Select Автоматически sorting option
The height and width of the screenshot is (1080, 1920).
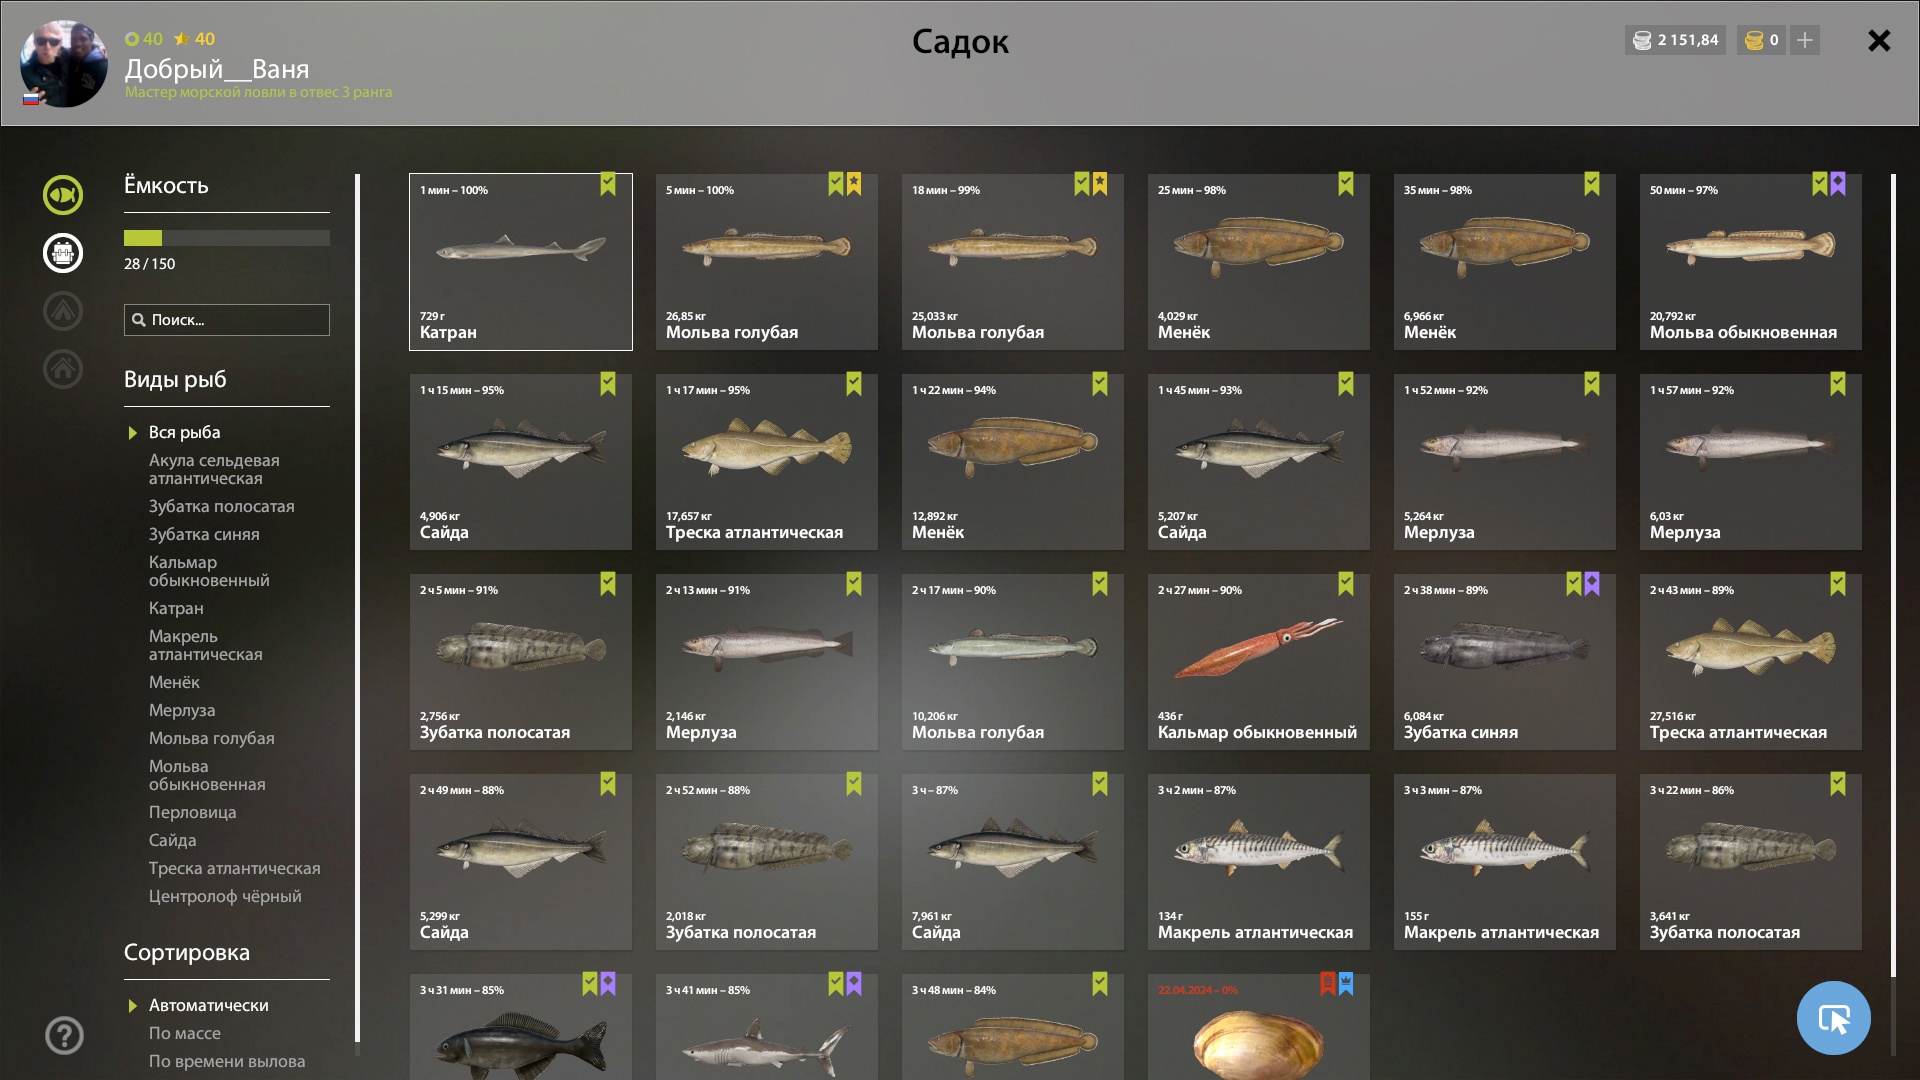click(208, 1005)
